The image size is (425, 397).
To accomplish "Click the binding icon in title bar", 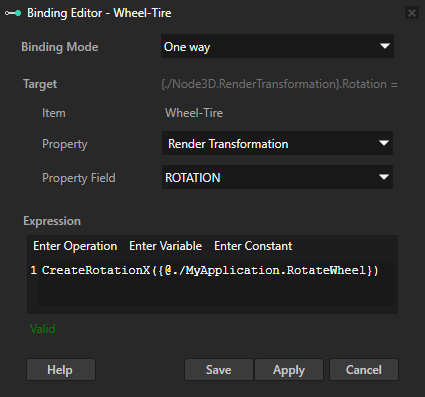I will (13, 13).
